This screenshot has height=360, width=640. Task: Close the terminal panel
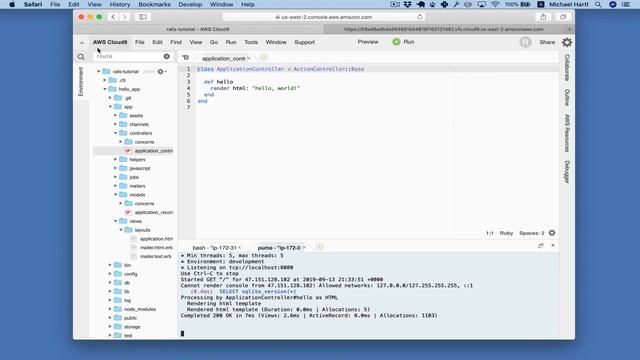[553, 245]
